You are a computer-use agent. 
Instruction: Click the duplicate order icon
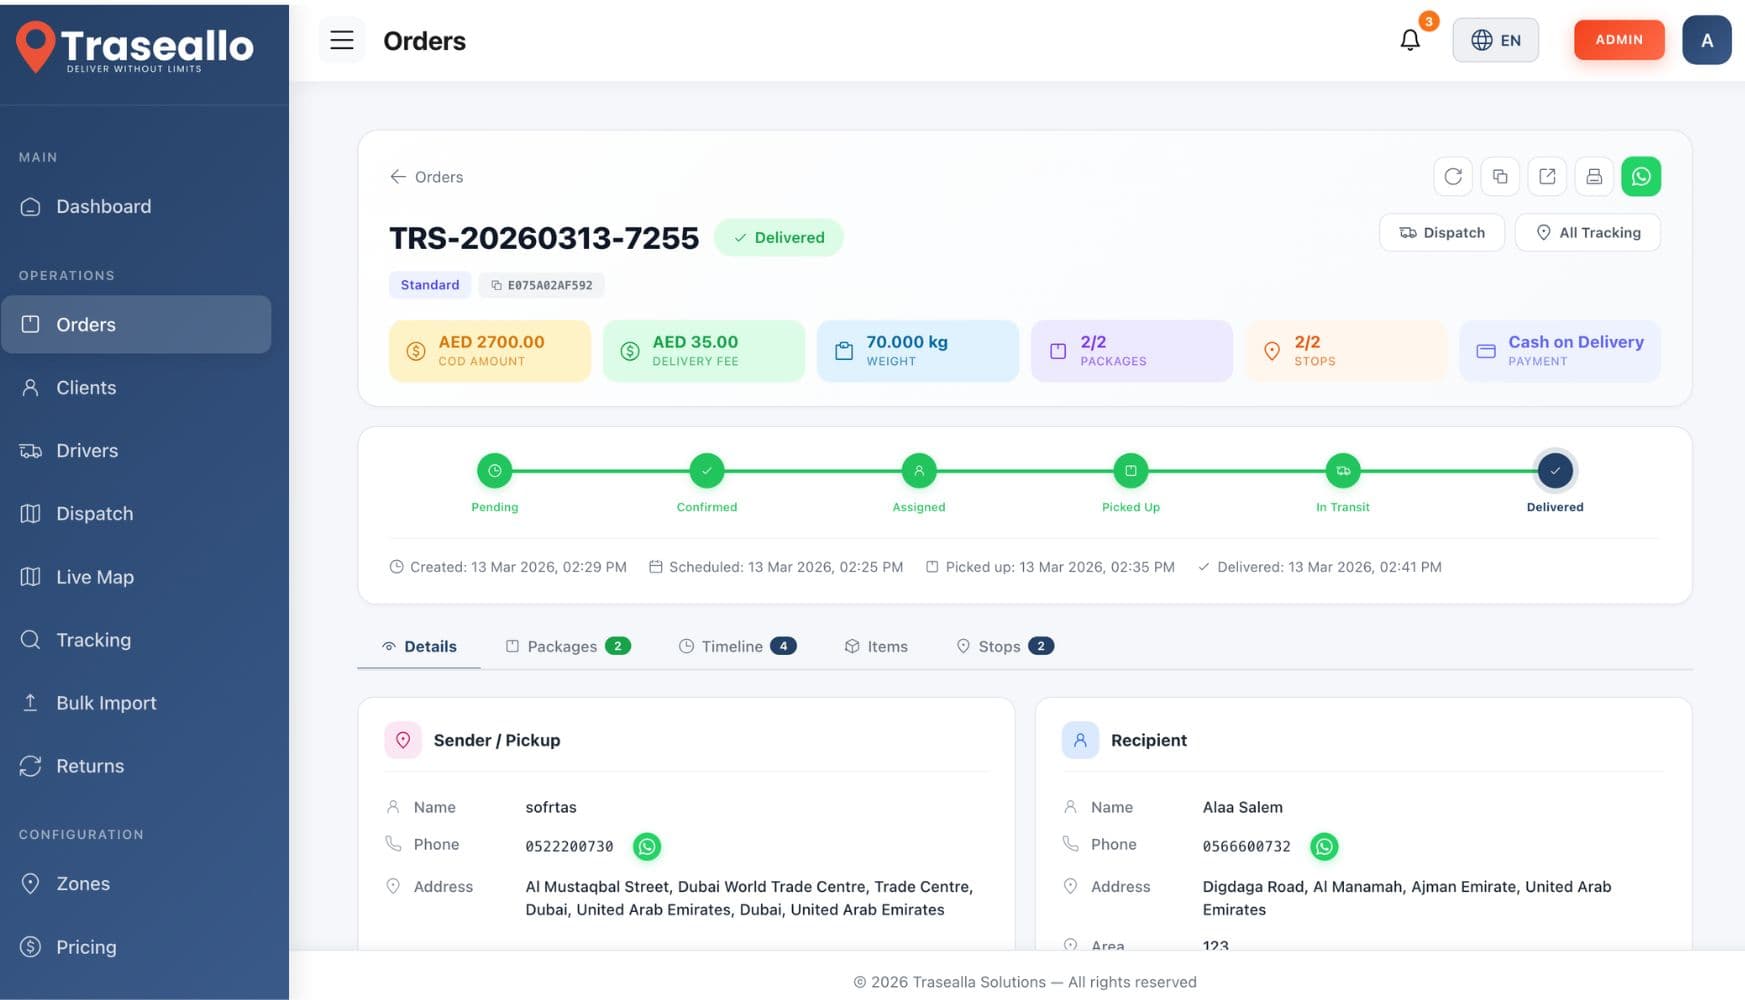pyautogui.click(x=1500, y=177)
